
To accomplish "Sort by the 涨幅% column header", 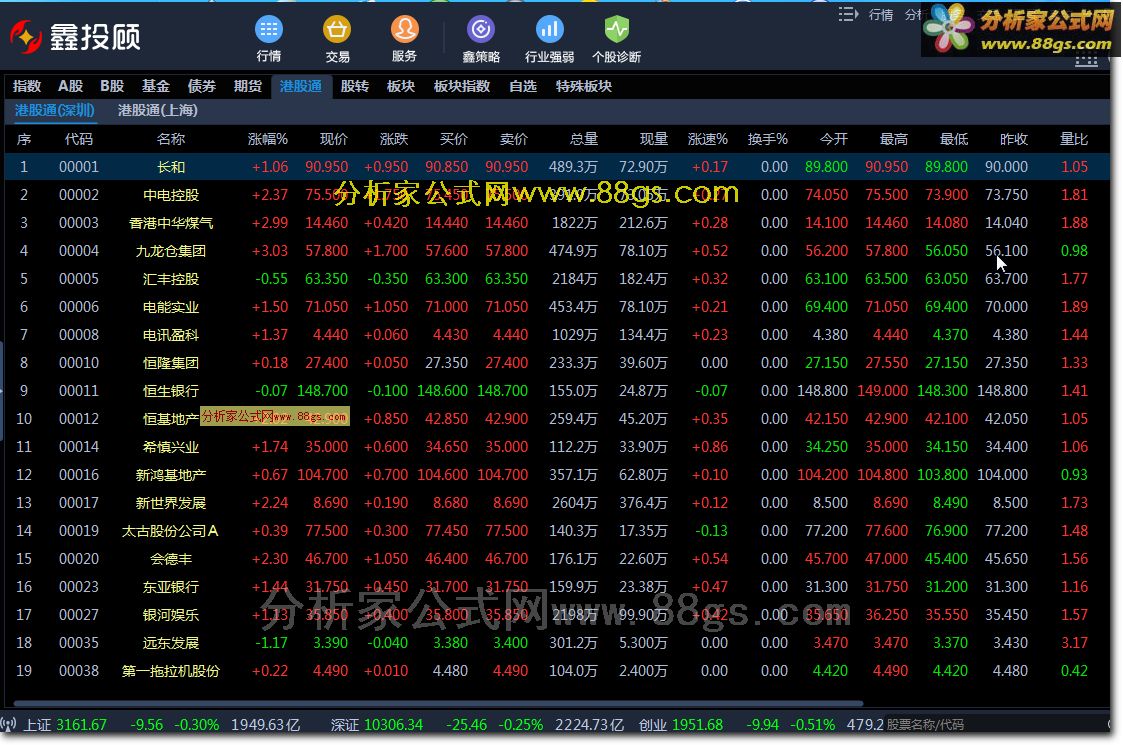I will coord(268,139).
